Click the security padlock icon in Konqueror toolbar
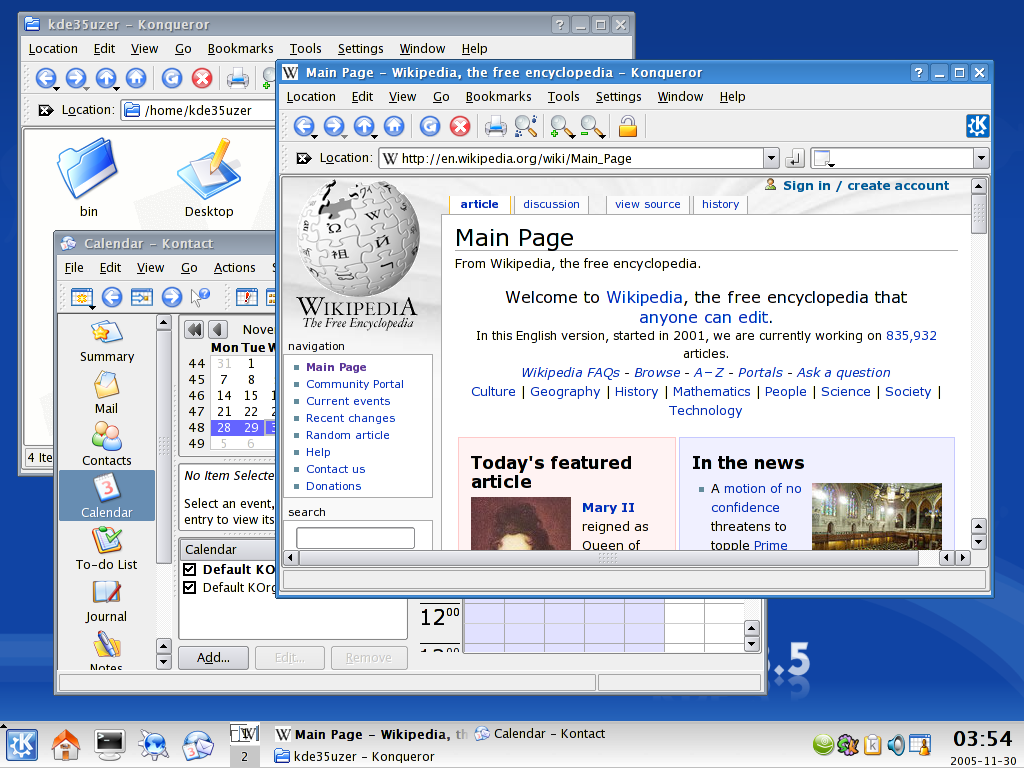This screenshot has width=1024, height=768. coord(625,126)
